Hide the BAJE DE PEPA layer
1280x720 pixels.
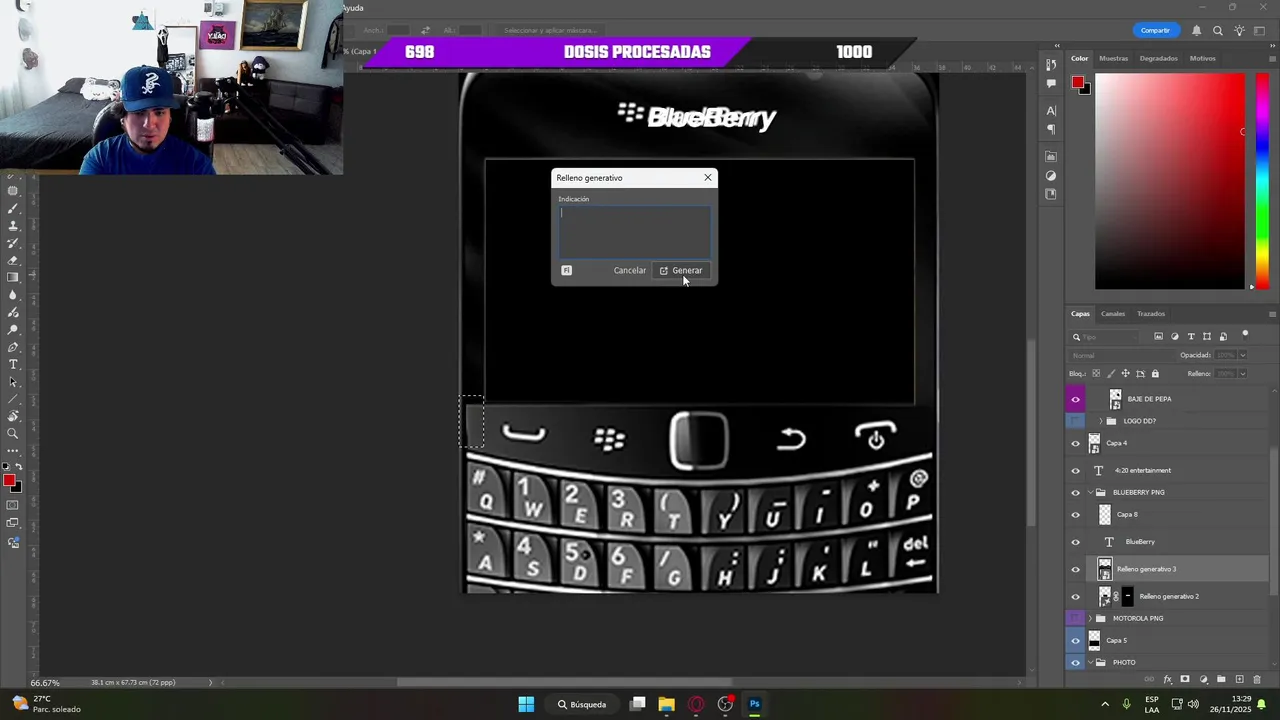click(x=1076, y=399)
